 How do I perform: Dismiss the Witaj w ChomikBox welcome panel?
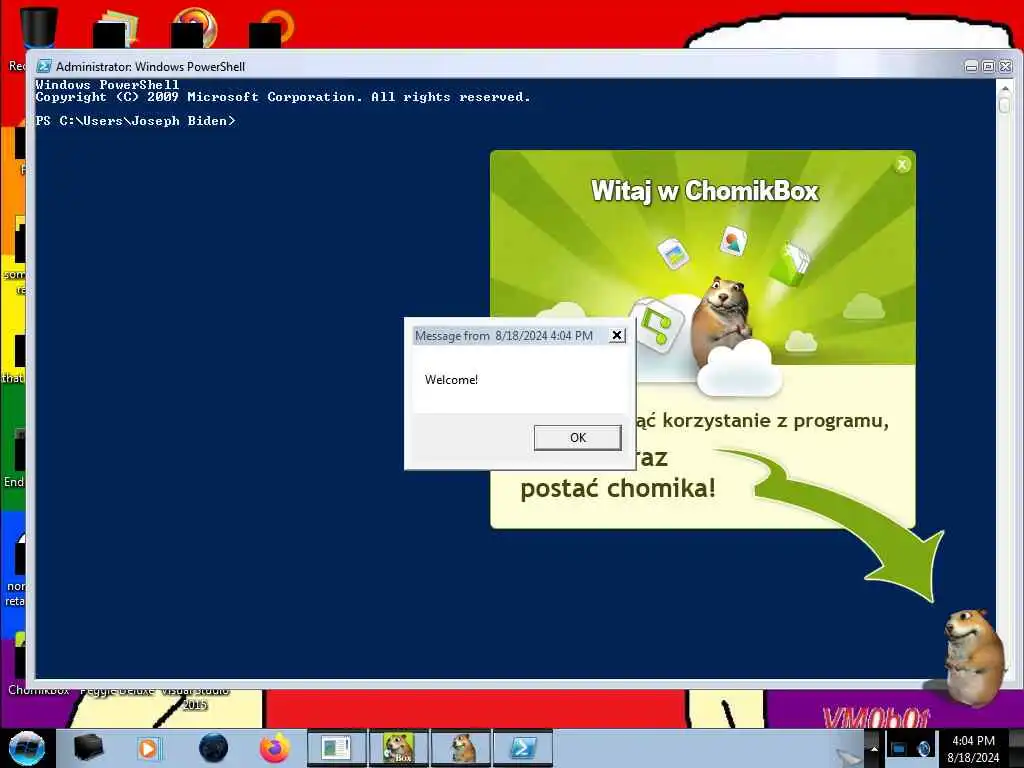[902, 165]
